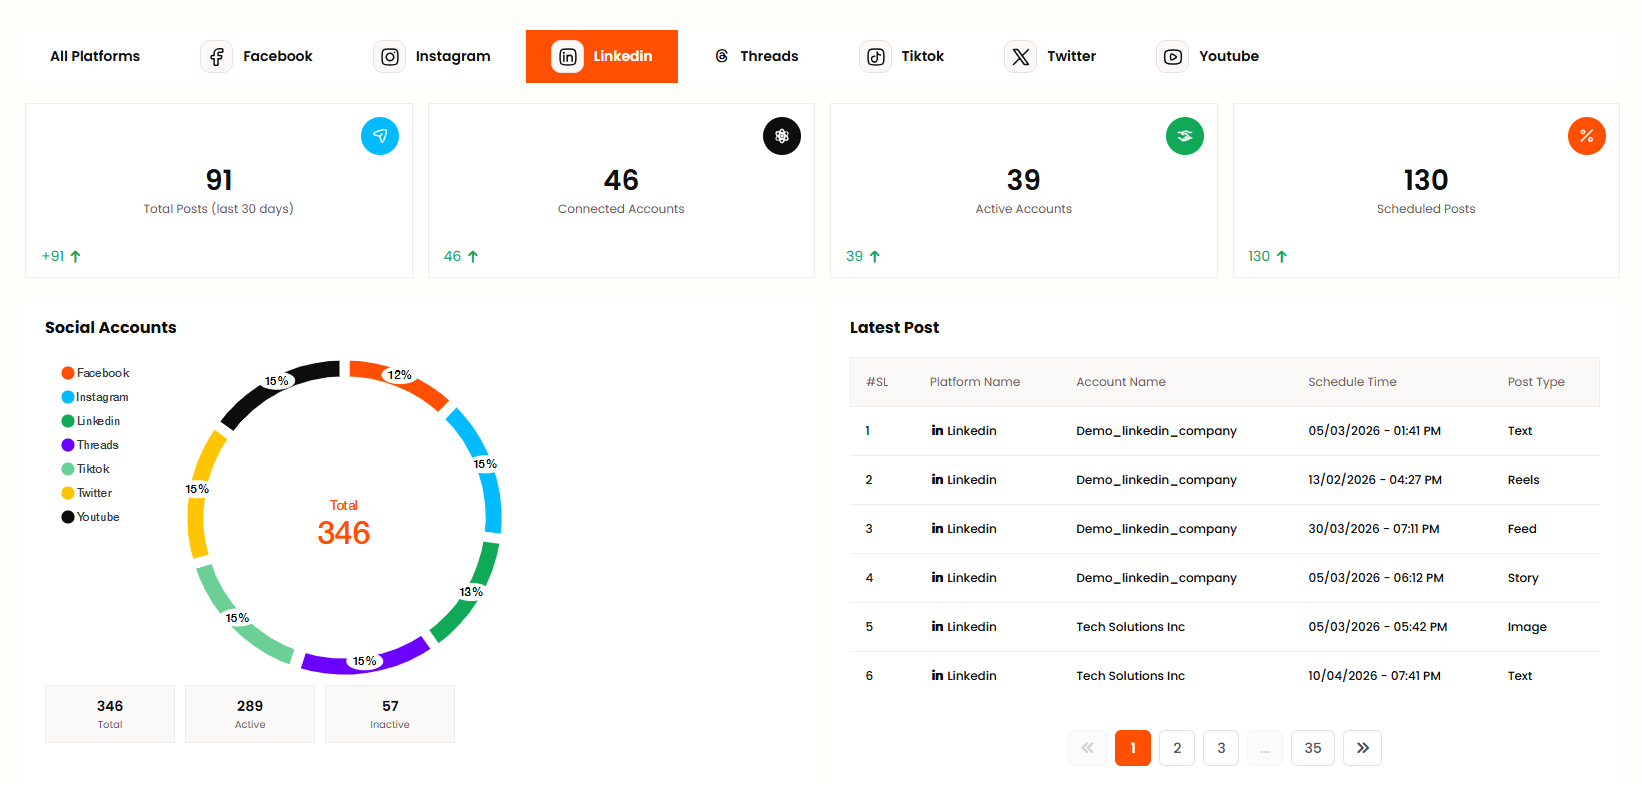Click Linkedin icon in table row 6

pos(937,675)
